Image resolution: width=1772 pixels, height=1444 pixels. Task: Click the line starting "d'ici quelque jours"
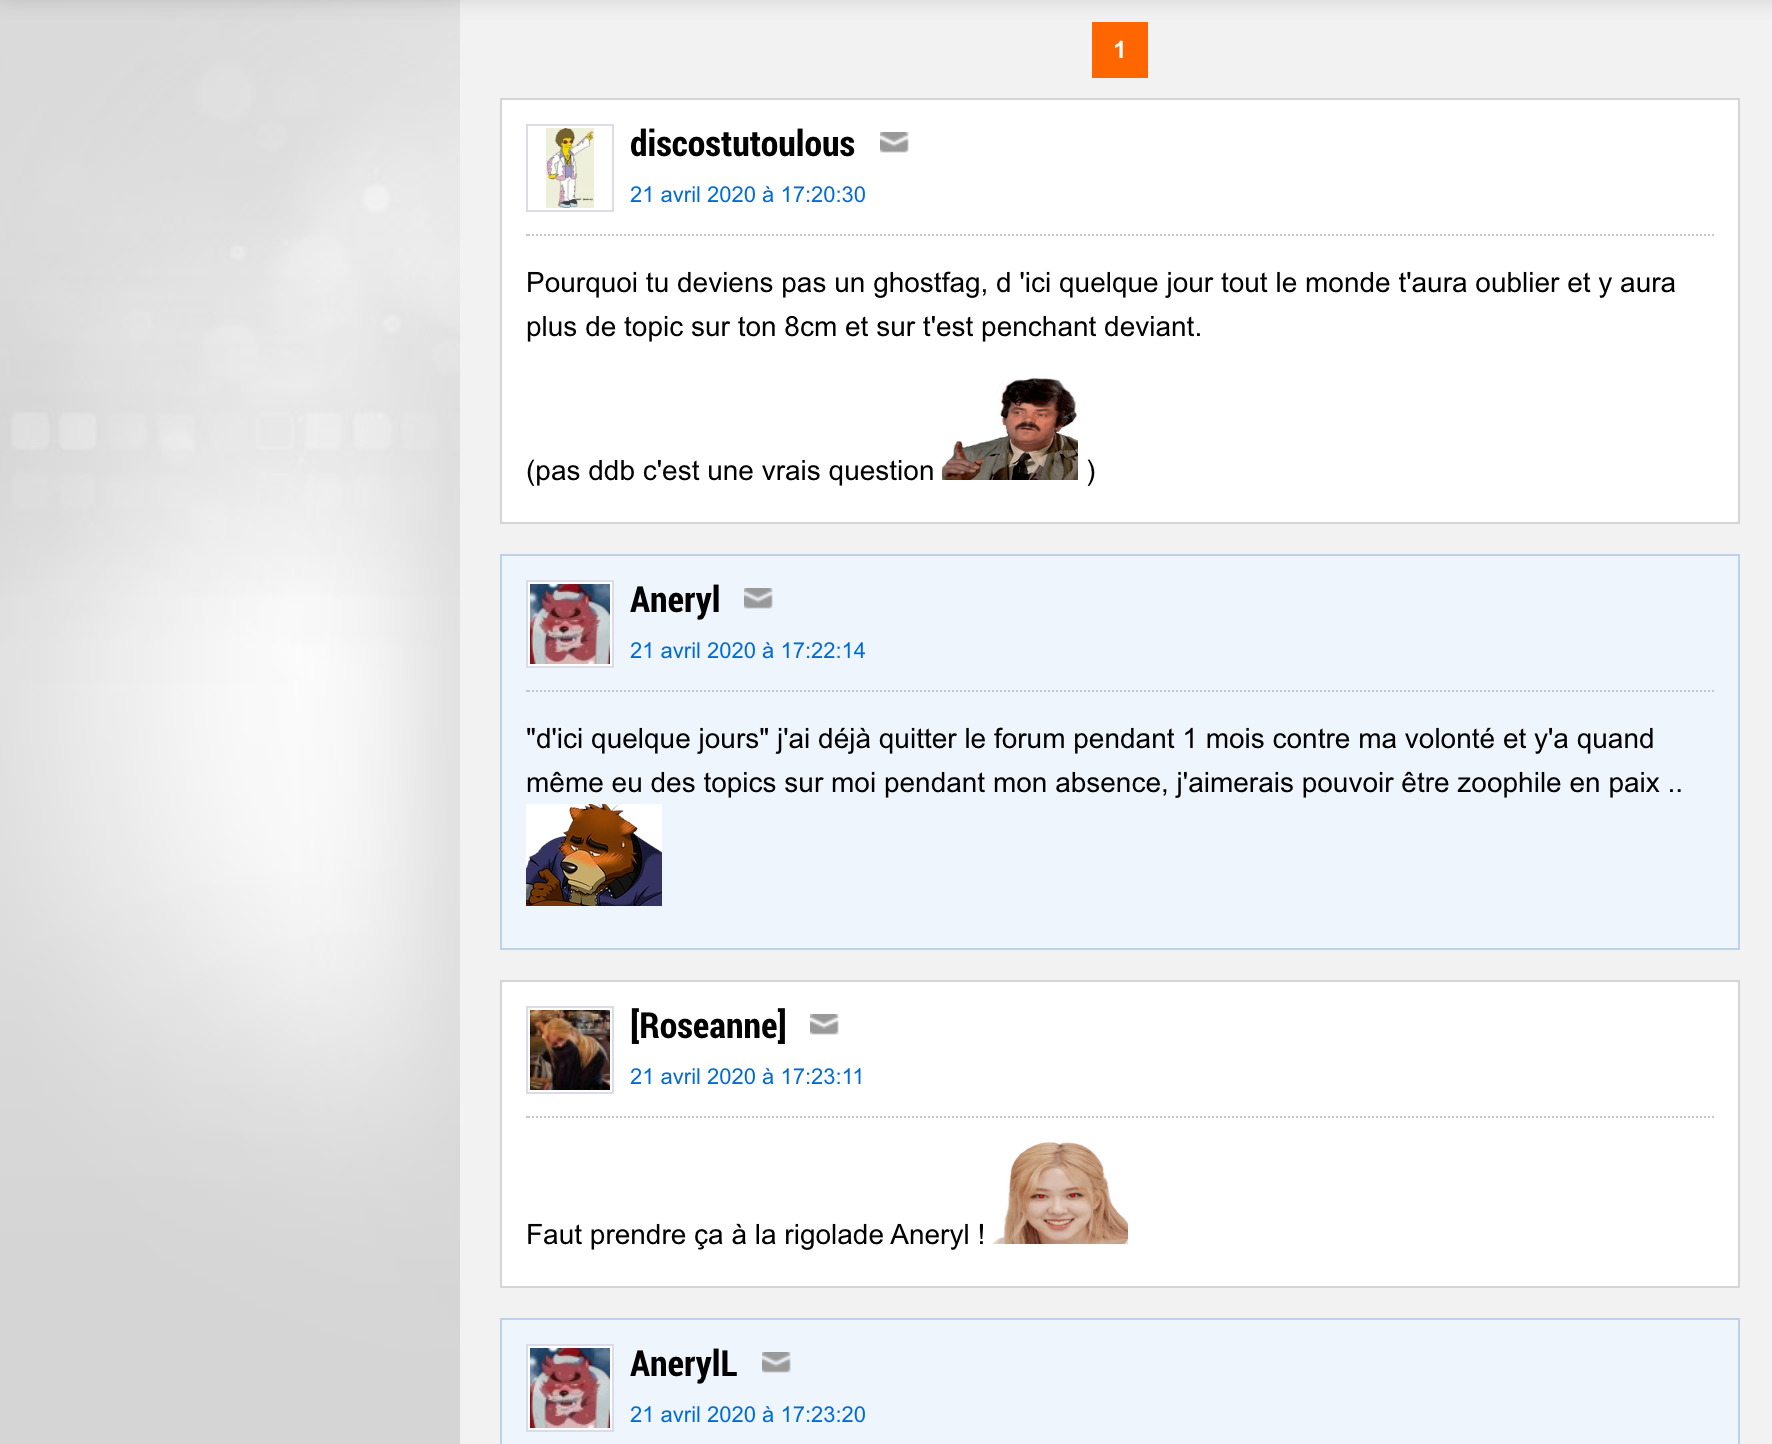[1090, 739]
